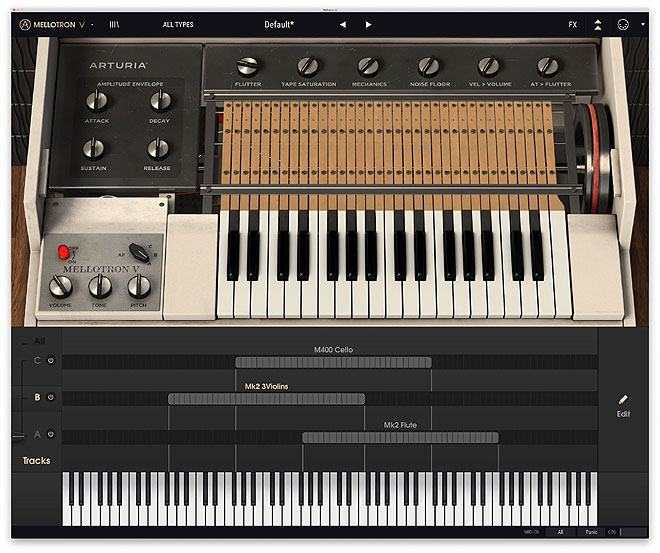Click the Flutter knob
The height and width of the screenshot is (553, 660).
pos(247,67)
